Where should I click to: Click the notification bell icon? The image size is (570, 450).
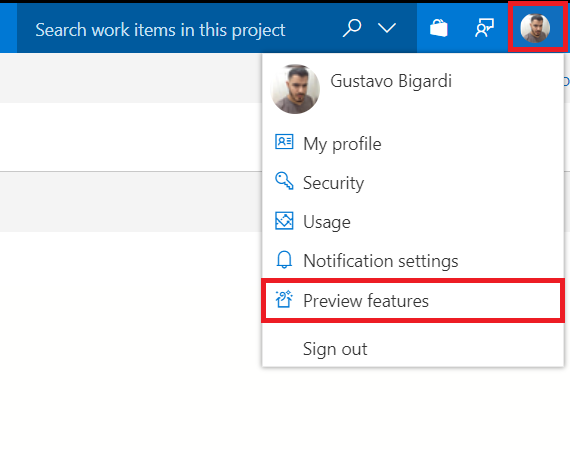coord(284,260)
